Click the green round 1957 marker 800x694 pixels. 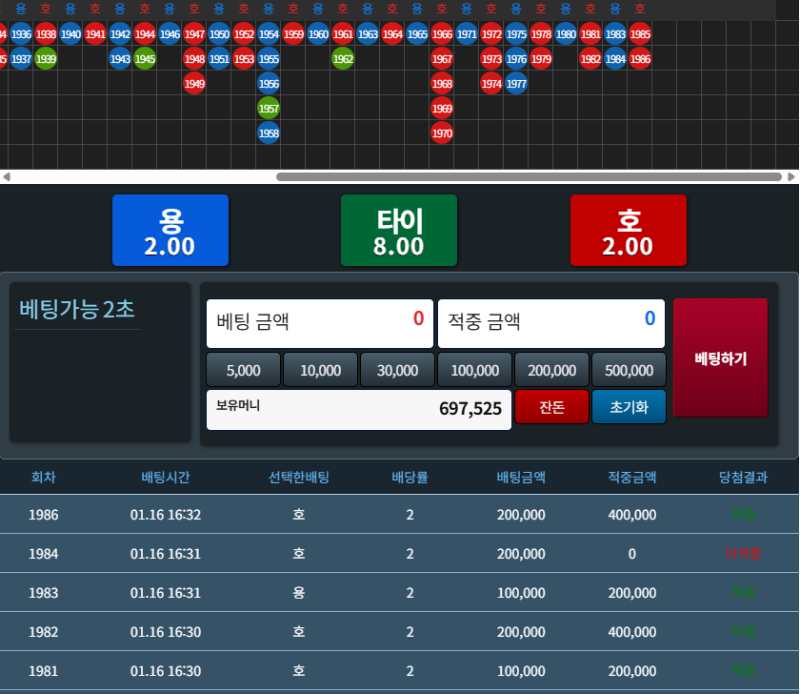pos(268,108)
